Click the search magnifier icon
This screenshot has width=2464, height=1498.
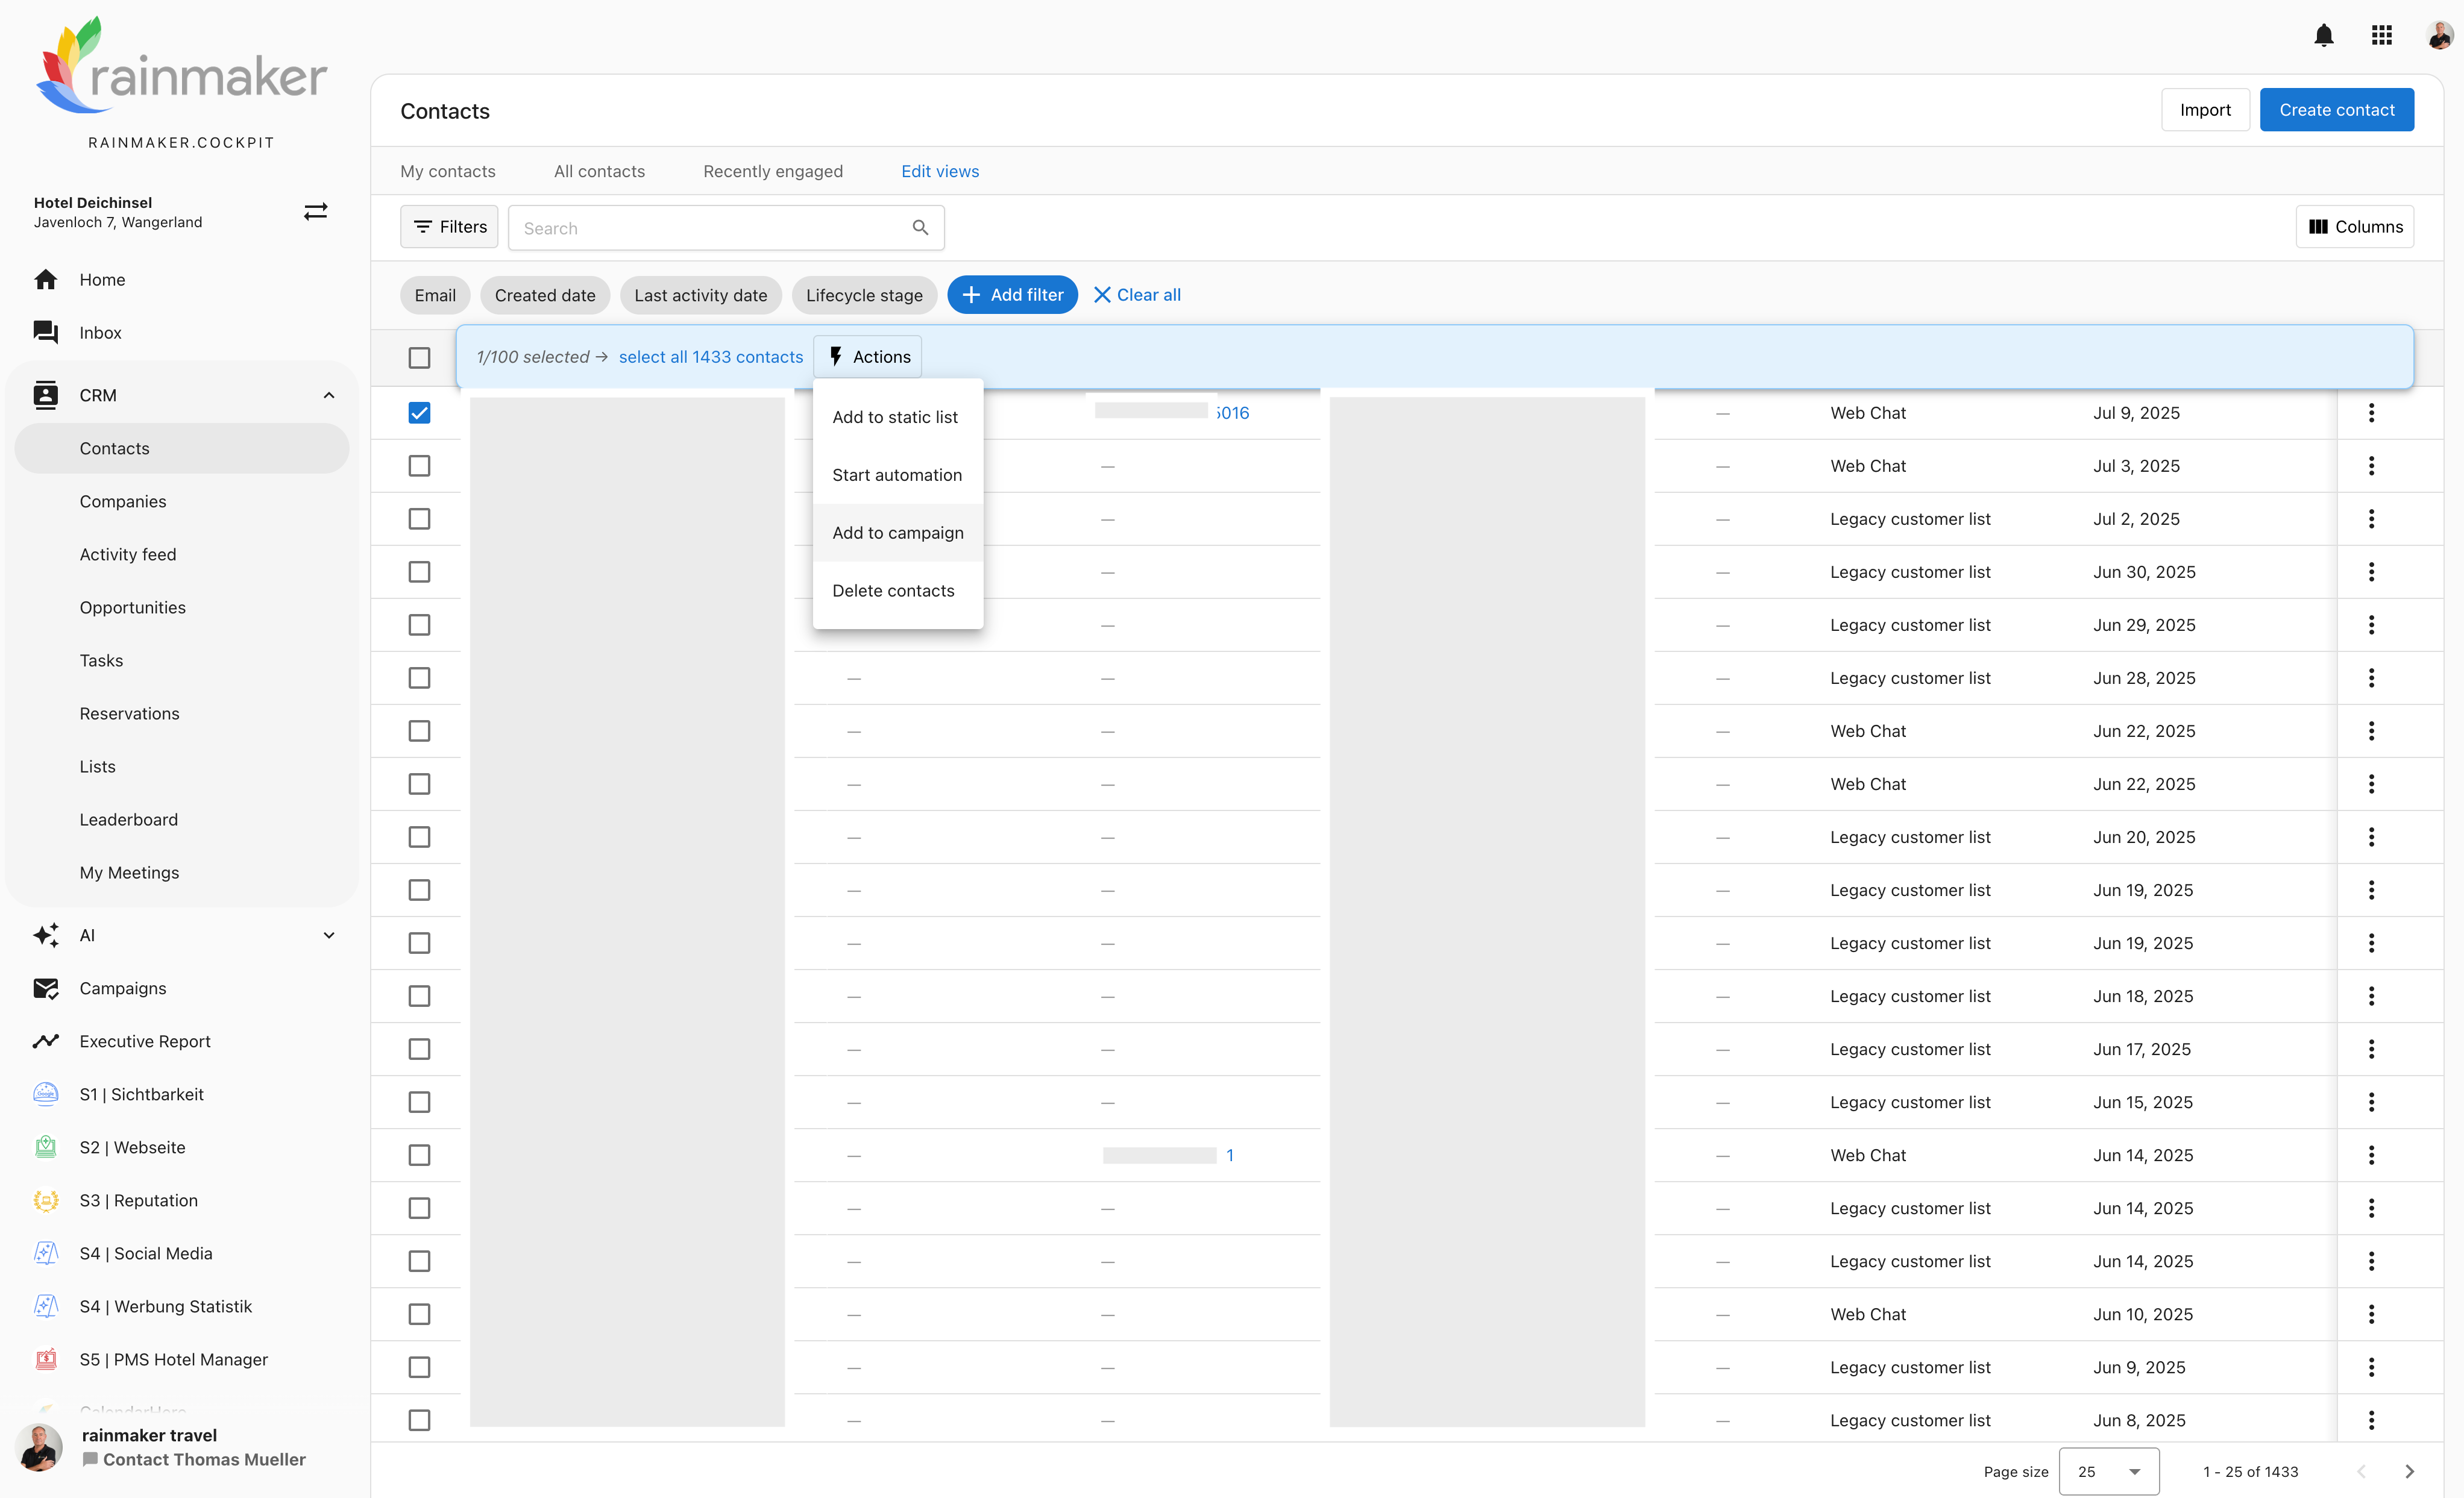tap(920, 228)
